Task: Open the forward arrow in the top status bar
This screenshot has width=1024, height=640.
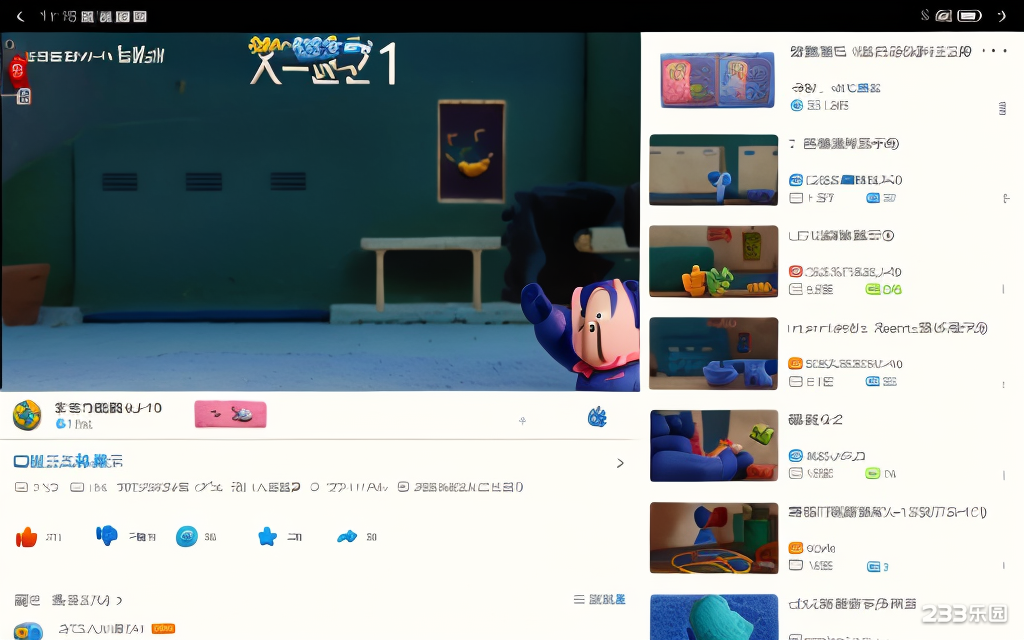Action: point(1001,16)
